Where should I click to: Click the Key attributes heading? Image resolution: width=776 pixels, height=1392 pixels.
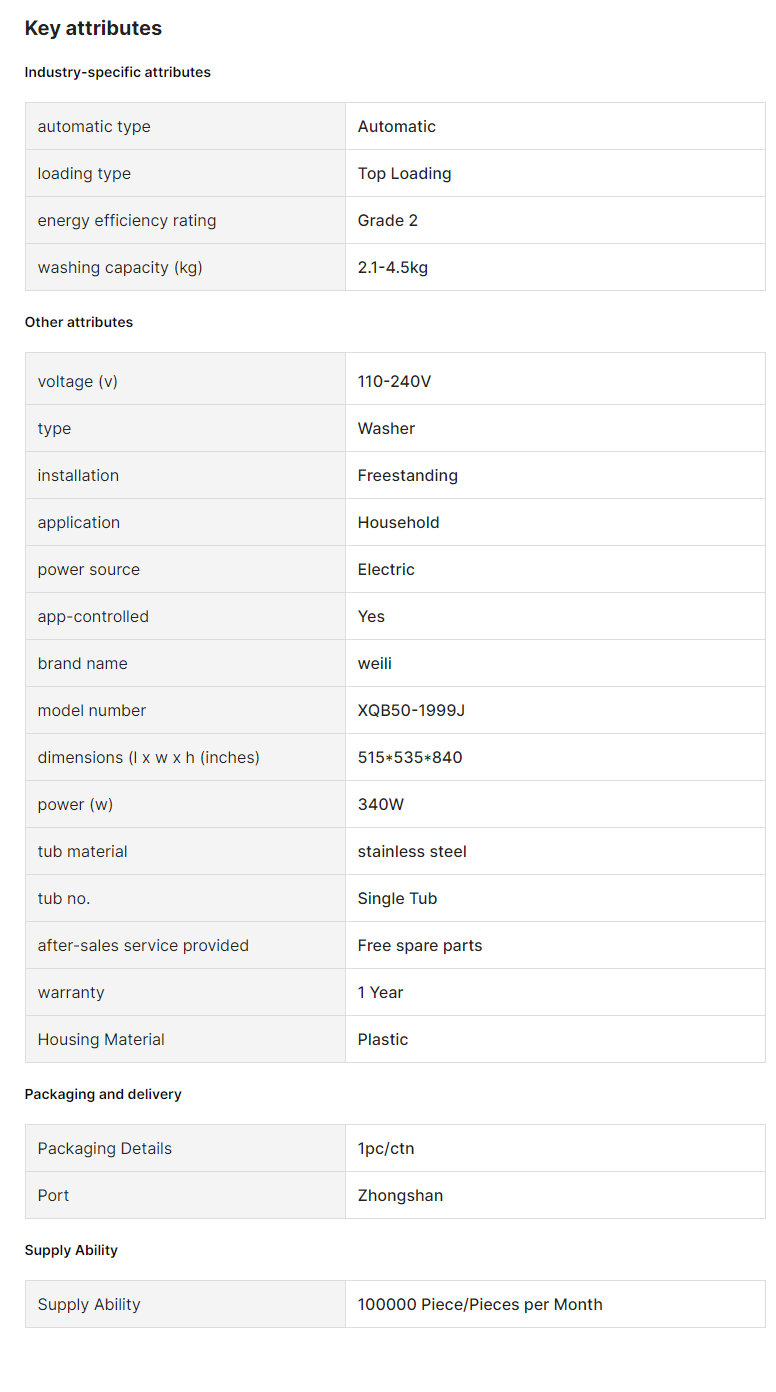click(93, 28)
